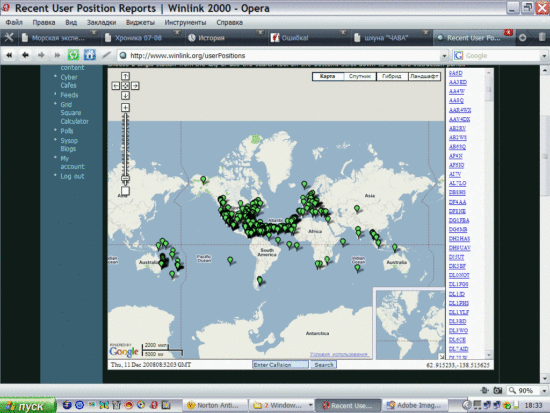Go forward with the Forward arrow
Image resolution: width=550 pixels, height=413 pixels.
click(41, 55)
